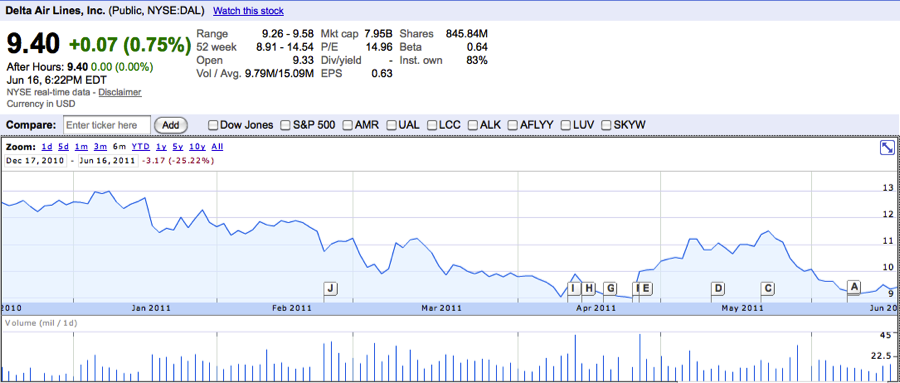Viewport: 900px width, 383px height.
Task: Choose the 1y zoom range
Action: (161, 146)
